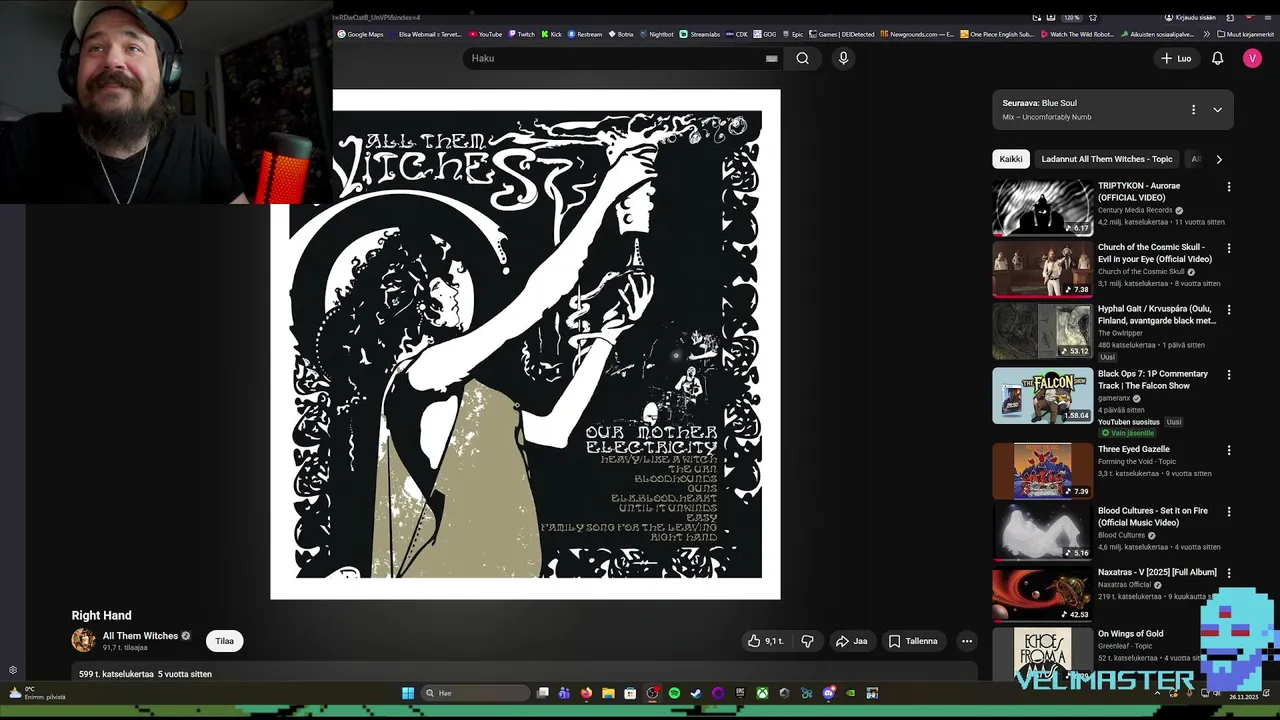The image size is (1280, 720).
Task: Open Xbox app from taskbar
Action: 762,693
